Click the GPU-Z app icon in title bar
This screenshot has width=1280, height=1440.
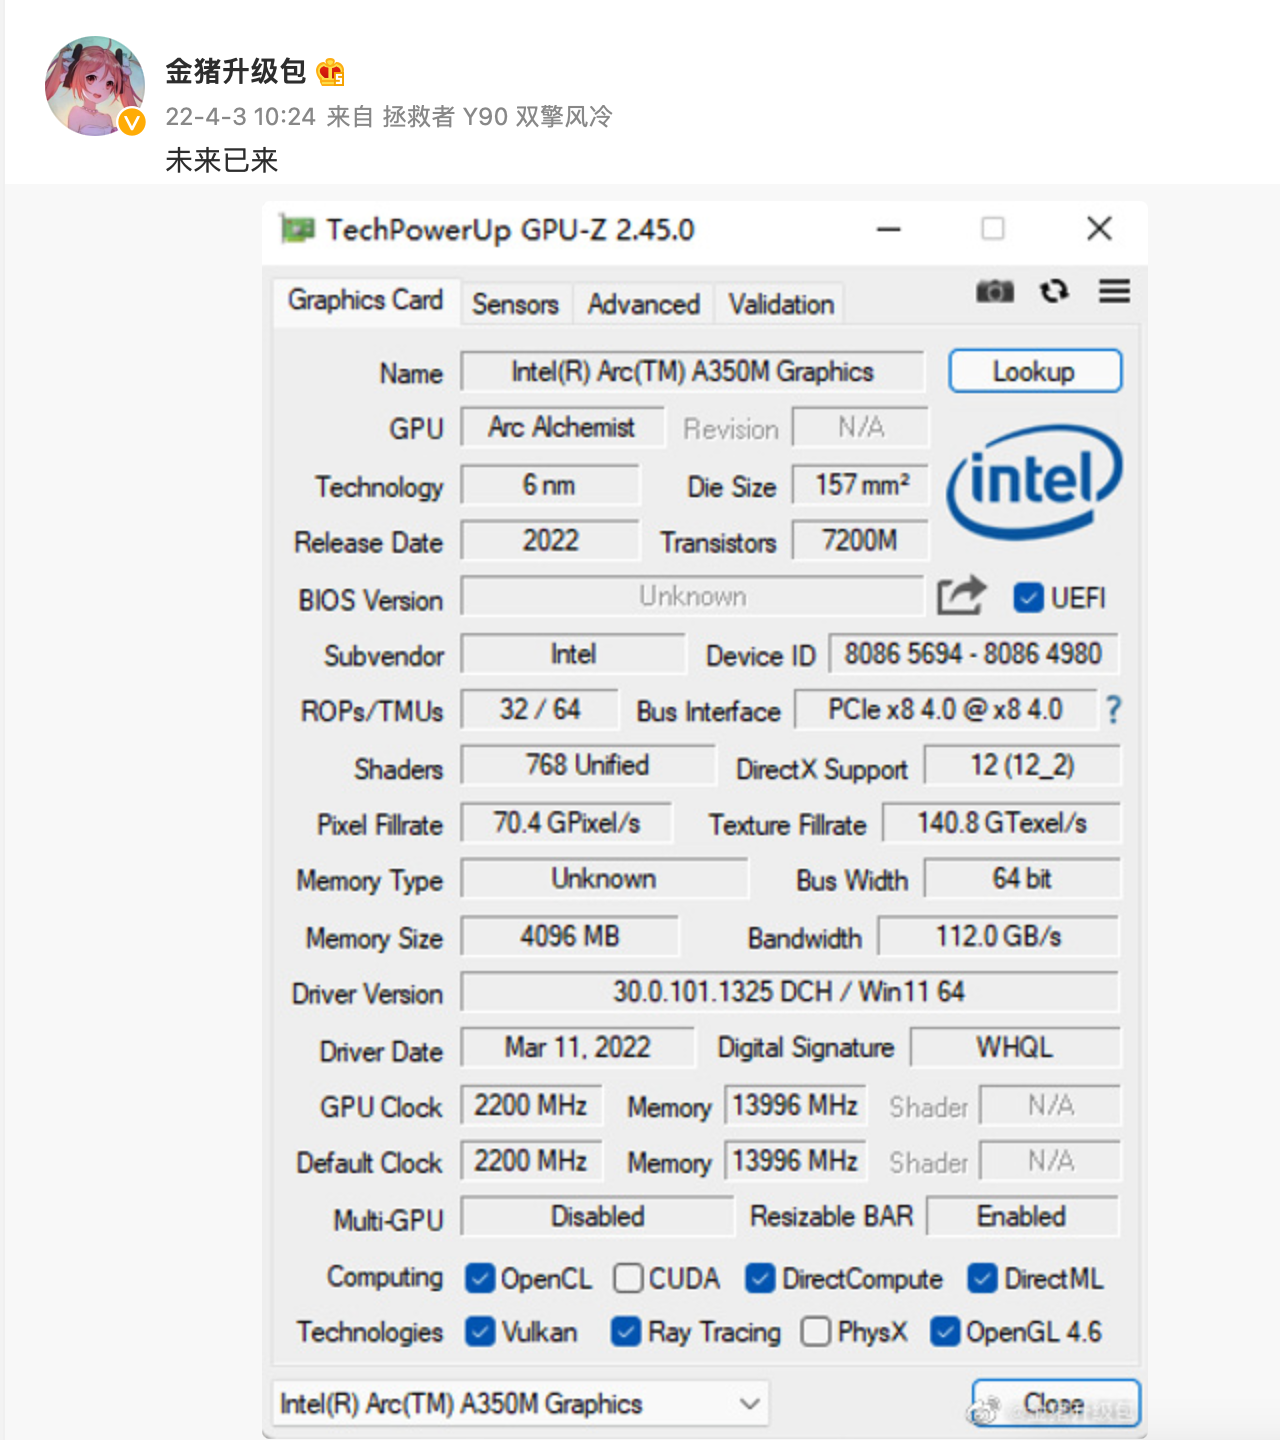click(x=297, y=230)
